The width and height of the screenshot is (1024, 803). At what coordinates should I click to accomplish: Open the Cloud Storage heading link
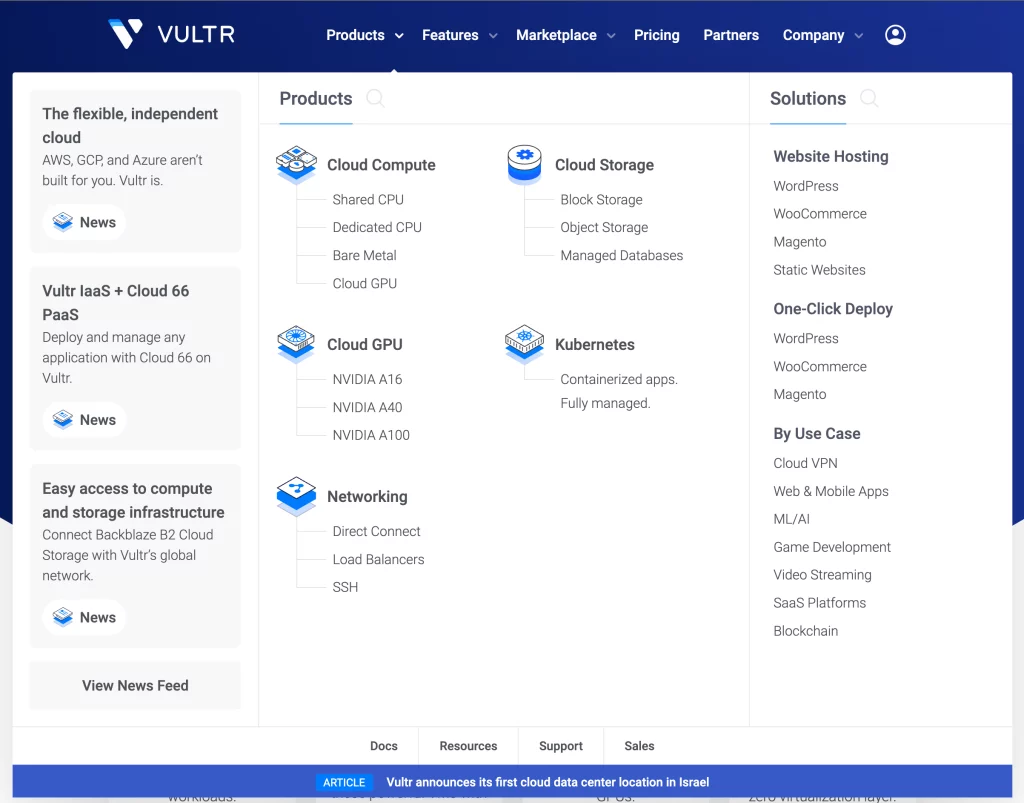[x=605, y=165]
